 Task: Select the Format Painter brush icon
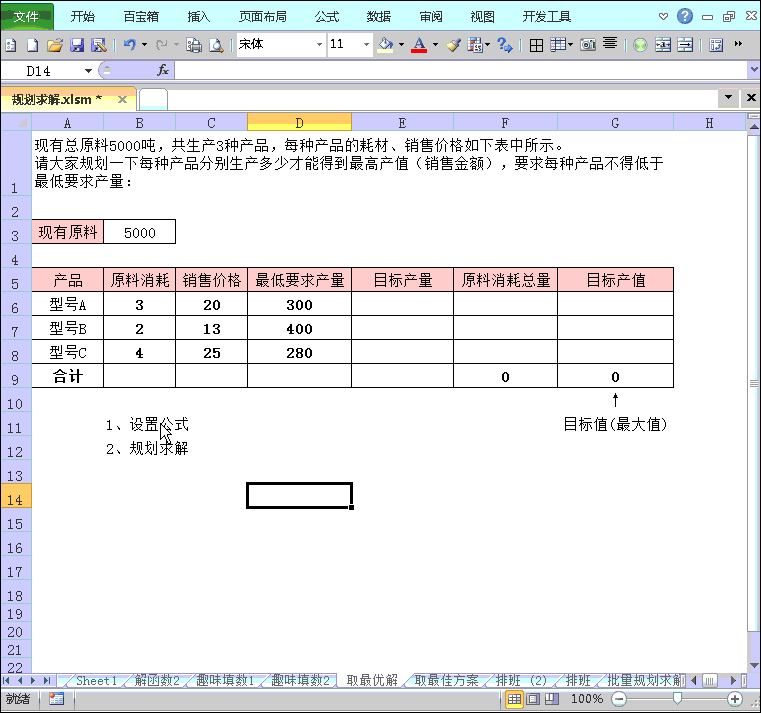453,45
